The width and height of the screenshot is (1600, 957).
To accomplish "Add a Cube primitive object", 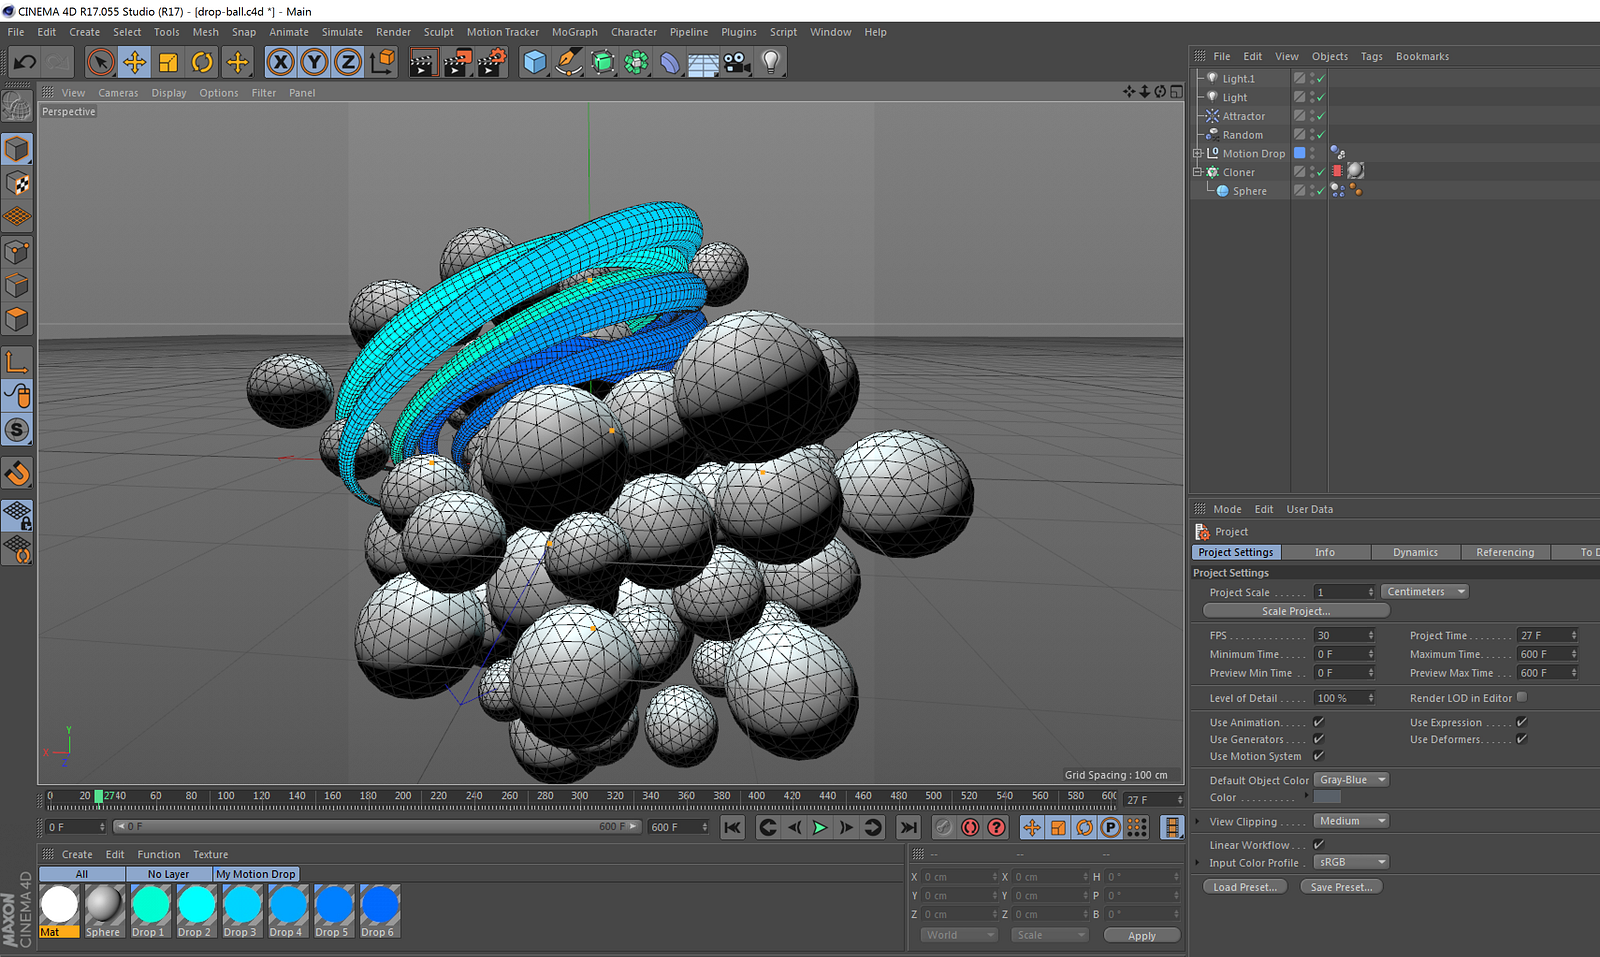I will (x=535, y=62).
